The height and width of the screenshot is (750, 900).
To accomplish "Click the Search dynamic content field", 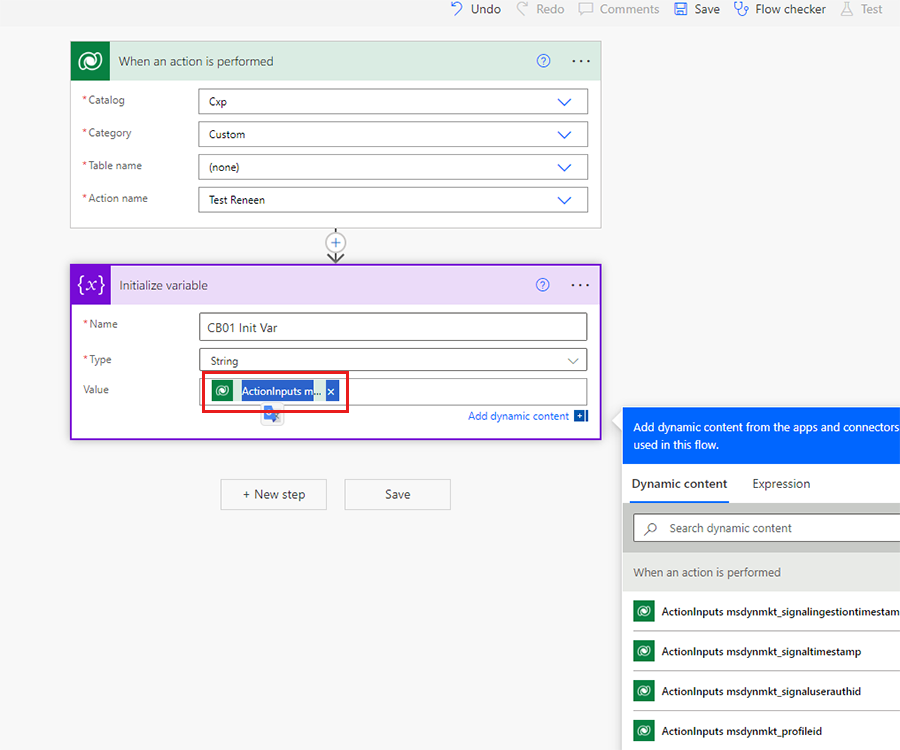I will pos(766,528).
